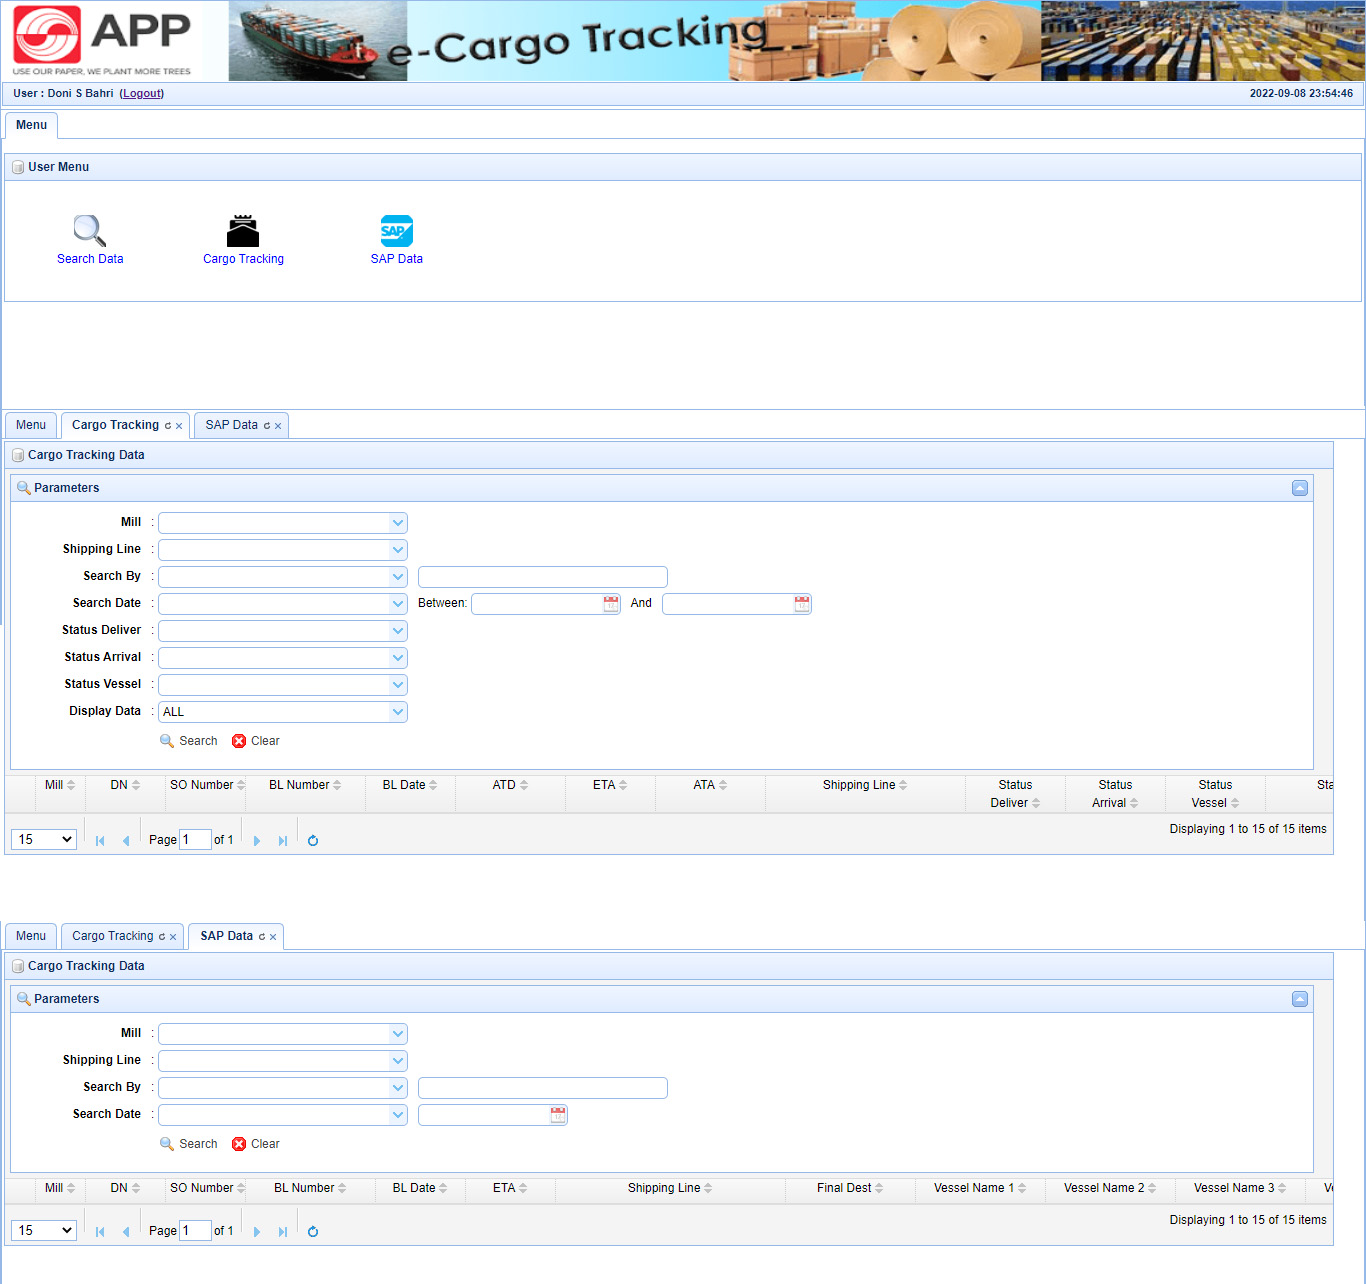This screenshot has height=1284, width=1366.
Task: Click the Logout link
Action: [x=141, y=93]
